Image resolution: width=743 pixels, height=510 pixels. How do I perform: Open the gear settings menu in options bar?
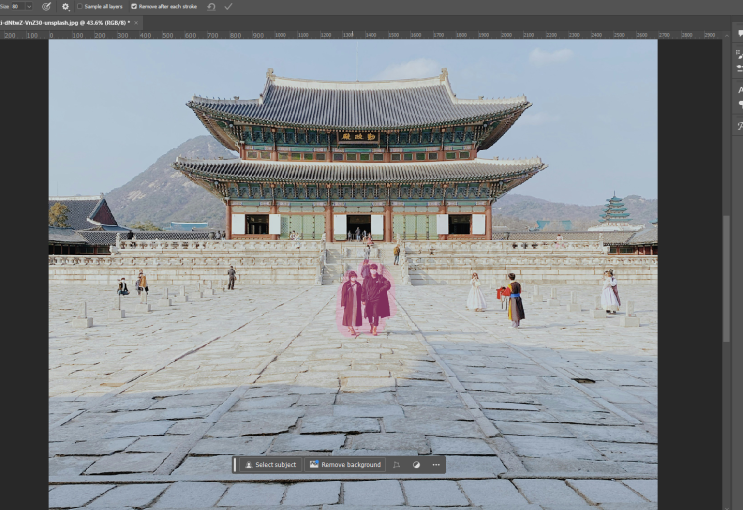65,6
